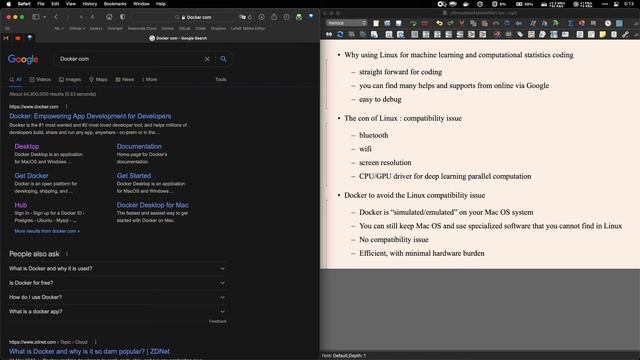This screenshot has height=360, width=640.
Task: Expand "How do I use Docker?" question
Action: click(117, 297)
